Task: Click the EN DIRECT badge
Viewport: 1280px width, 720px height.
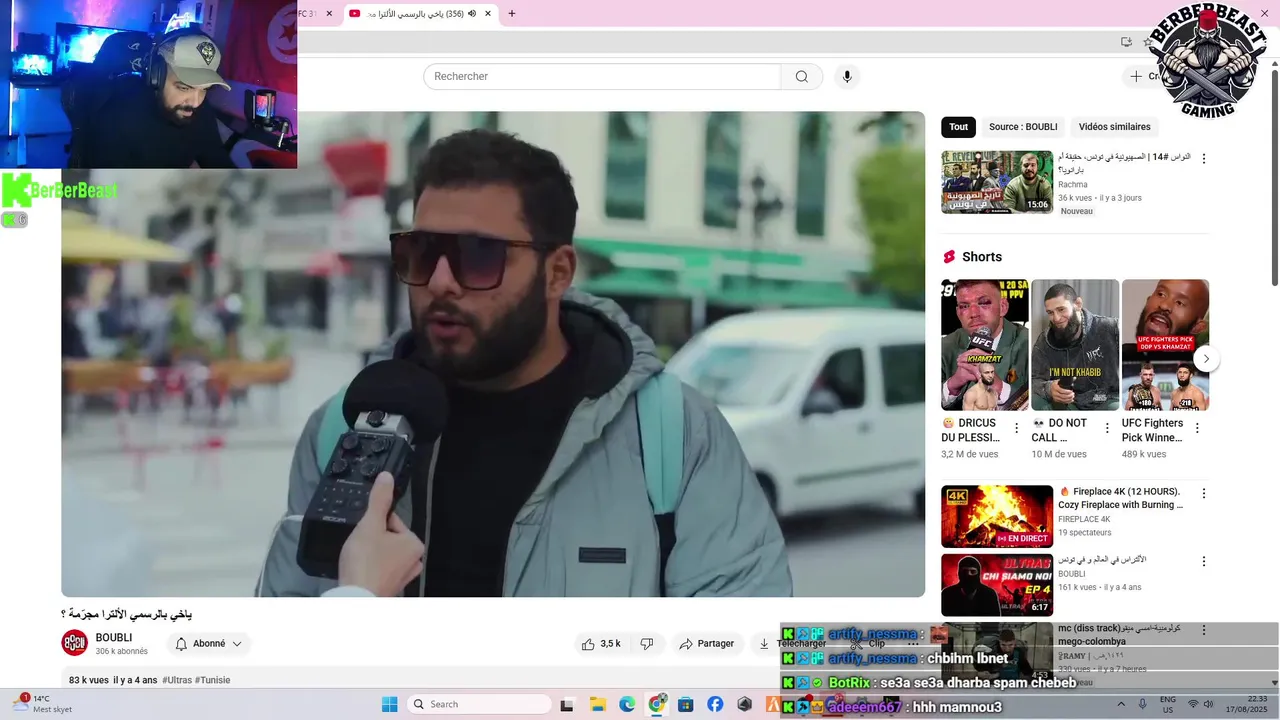Action: [x=1021, y=538]
